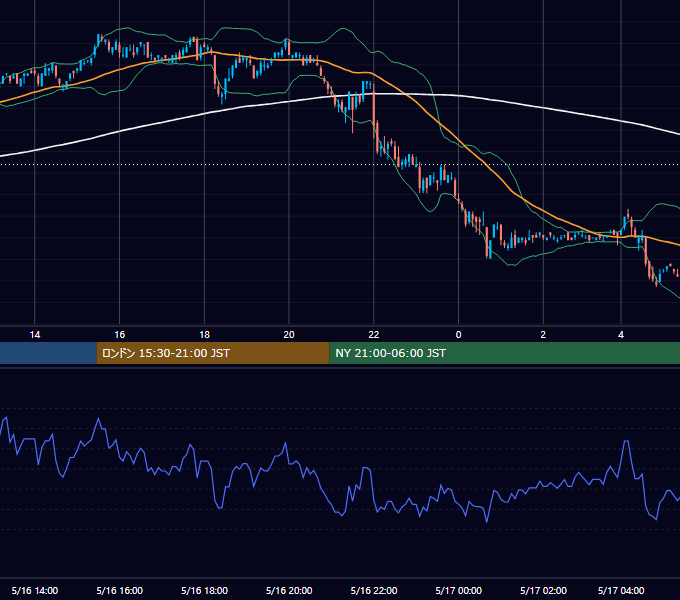Viewport: 680px width, 600px height.
Task: Click the 5/16 14:00 date label
Action: click(35, 590)
